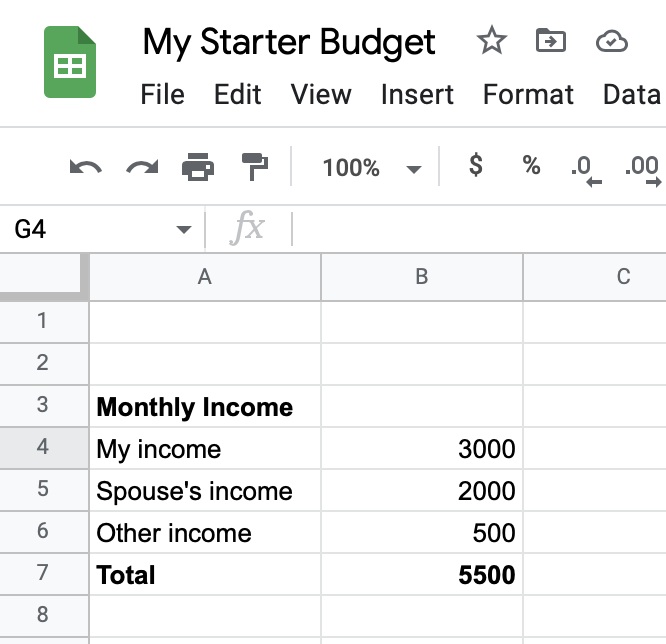
Task: Select row 5 header
Action: point(44,490)
